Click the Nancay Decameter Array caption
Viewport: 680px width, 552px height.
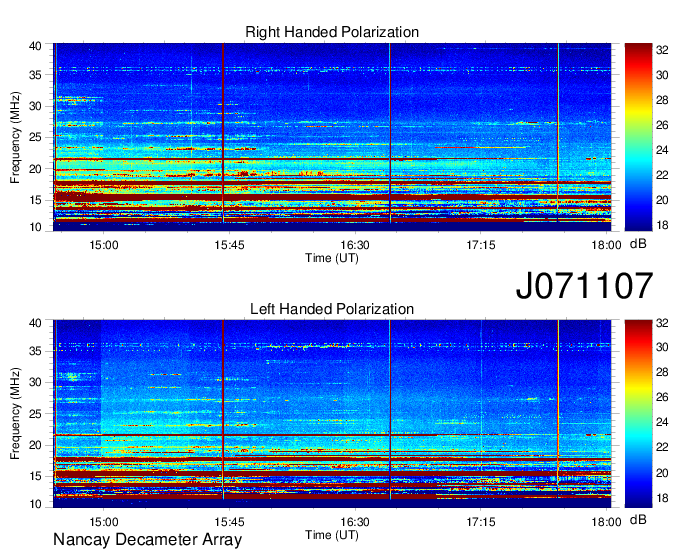[147, 540]
